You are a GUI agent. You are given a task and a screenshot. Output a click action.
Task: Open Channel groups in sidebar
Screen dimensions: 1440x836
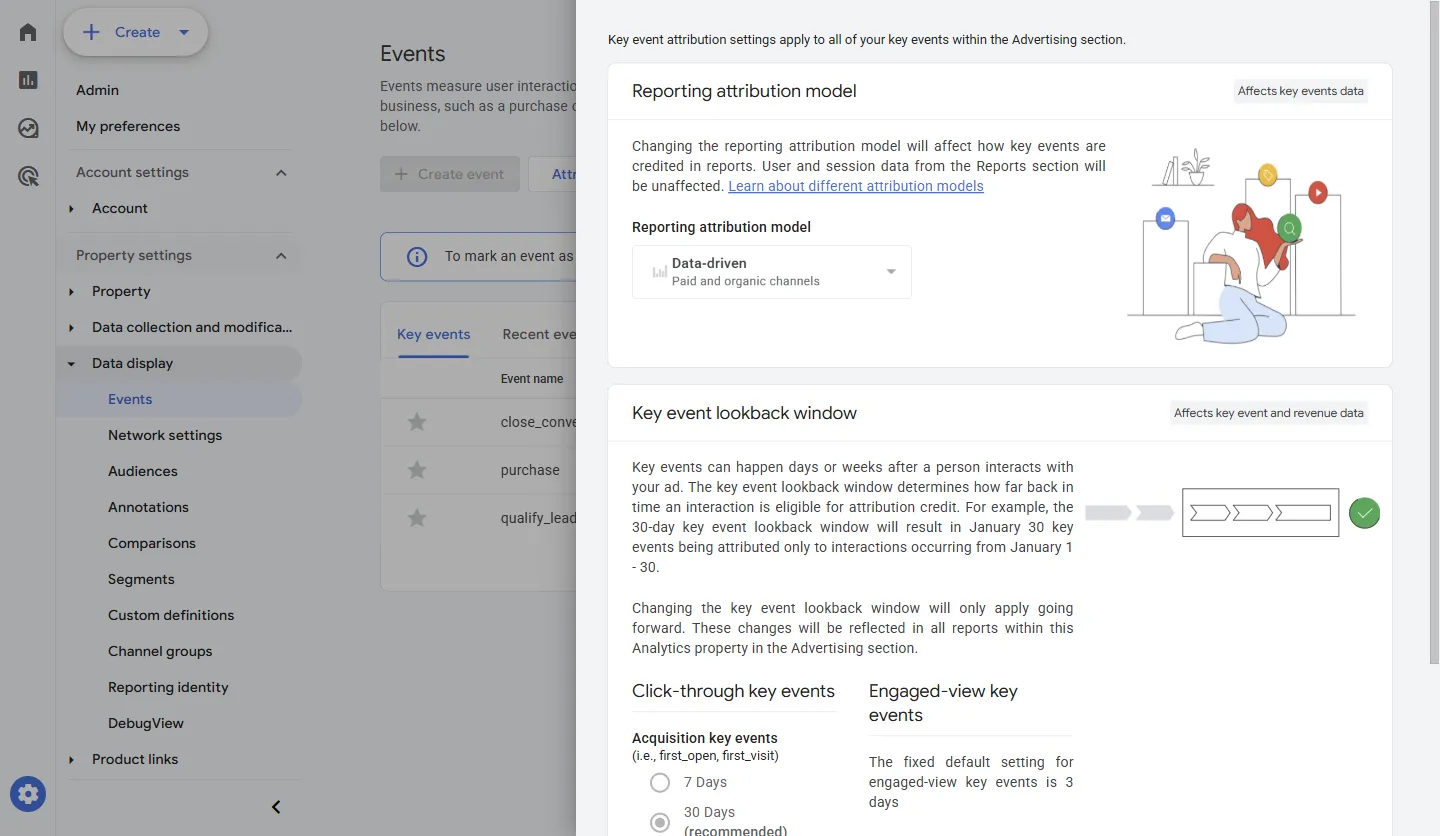click(x=160, y=651)
